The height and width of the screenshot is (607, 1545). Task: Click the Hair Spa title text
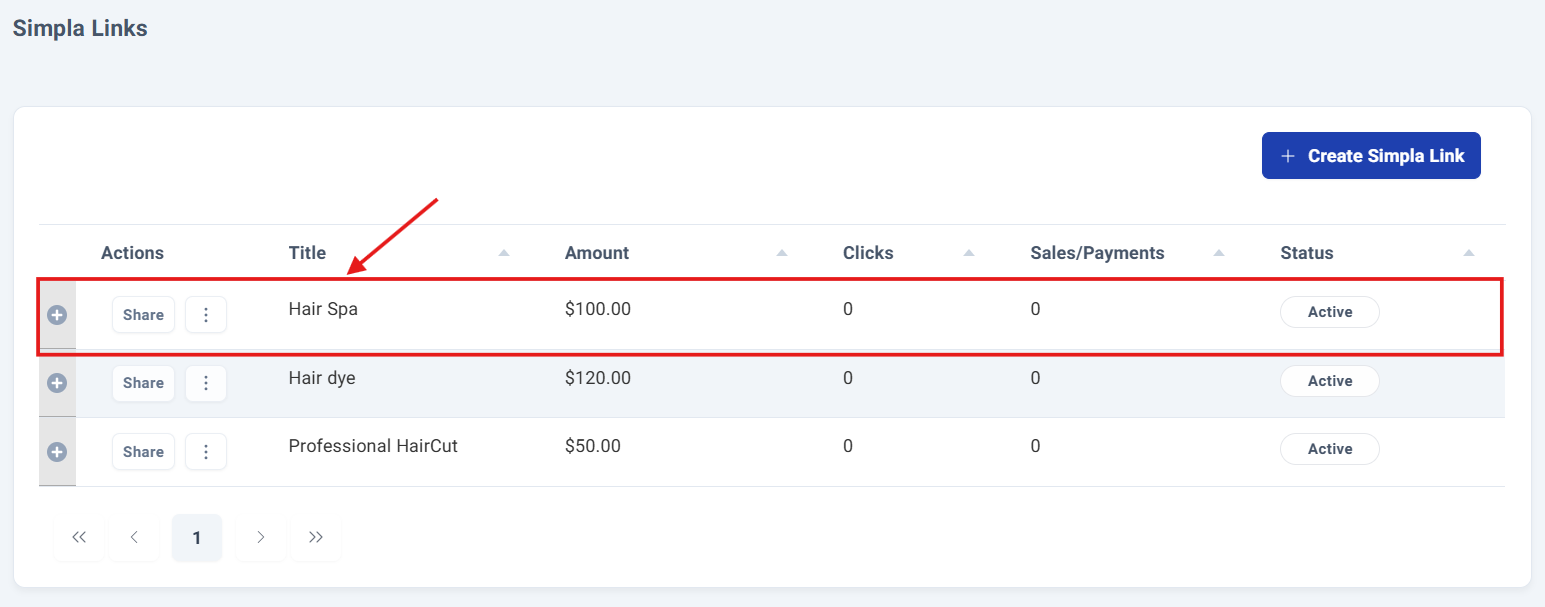tap(323, 310)
